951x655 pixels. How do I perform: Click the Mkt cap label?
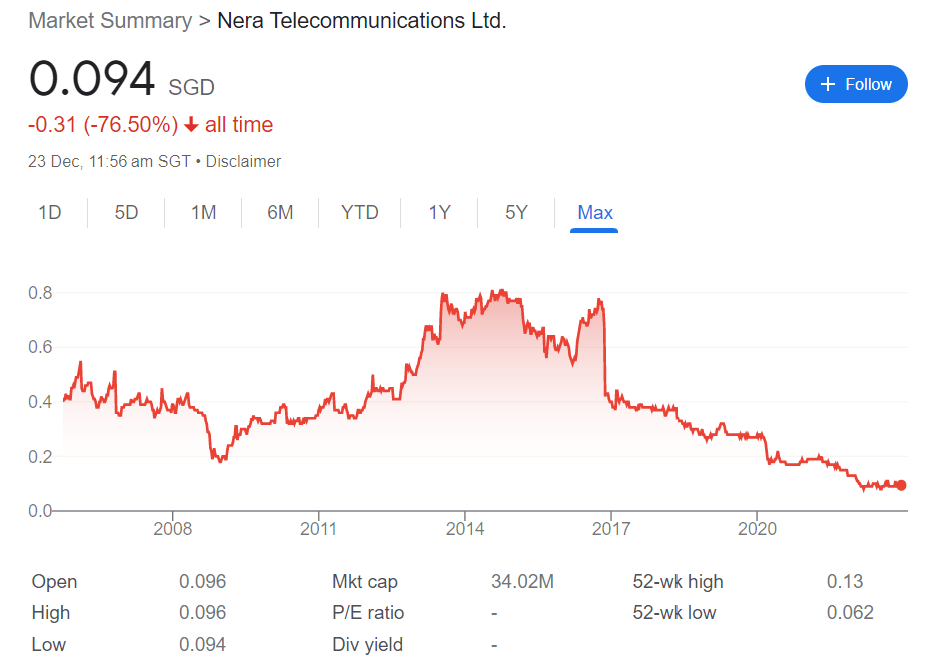(x=365, y=582)
